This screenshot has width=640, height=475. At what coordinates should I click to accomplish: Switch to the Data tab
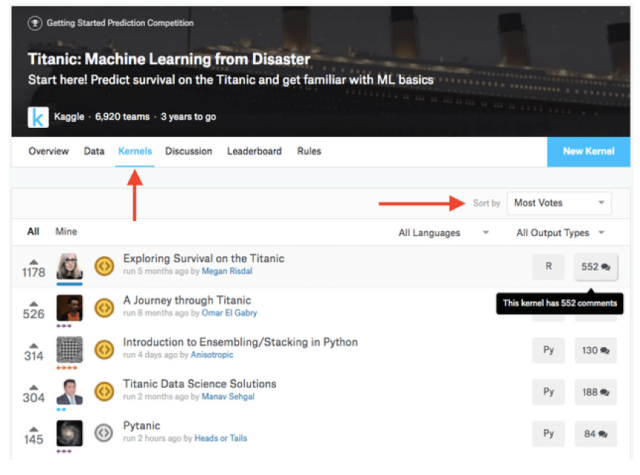(x=94, y=151)
